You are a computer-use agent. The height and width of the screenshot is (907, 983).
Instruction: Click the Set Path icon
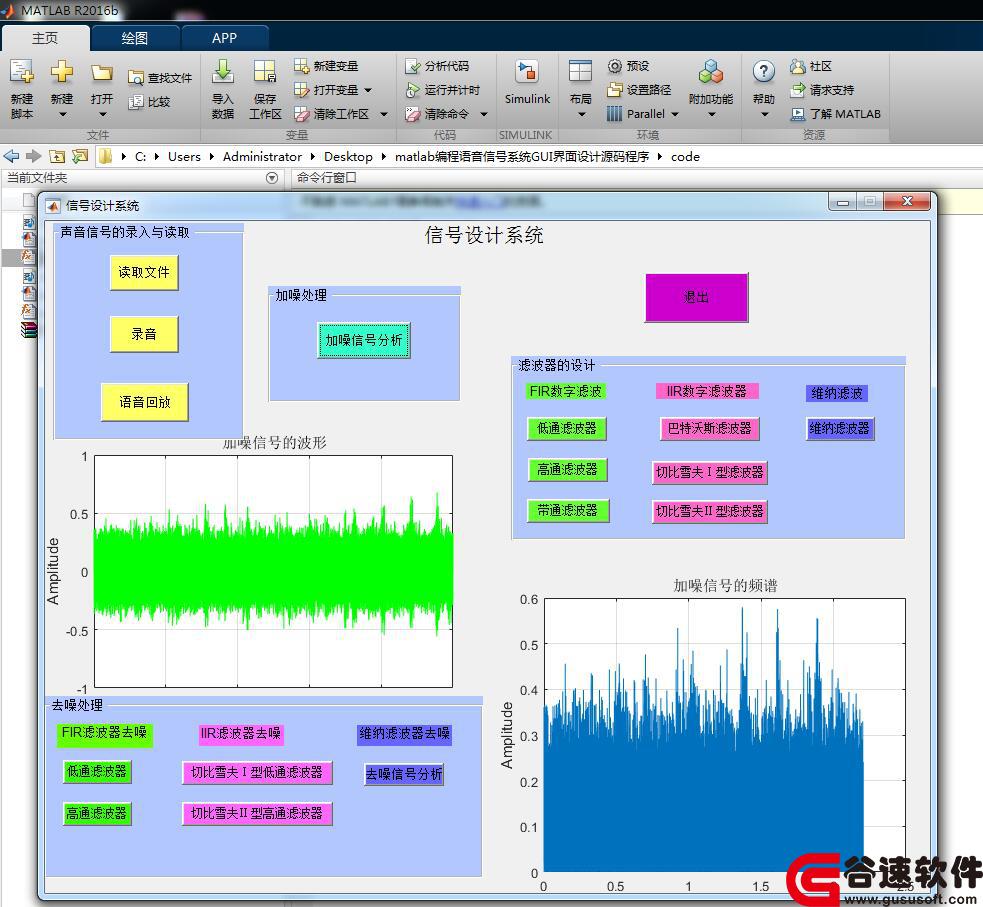[614, 90]
